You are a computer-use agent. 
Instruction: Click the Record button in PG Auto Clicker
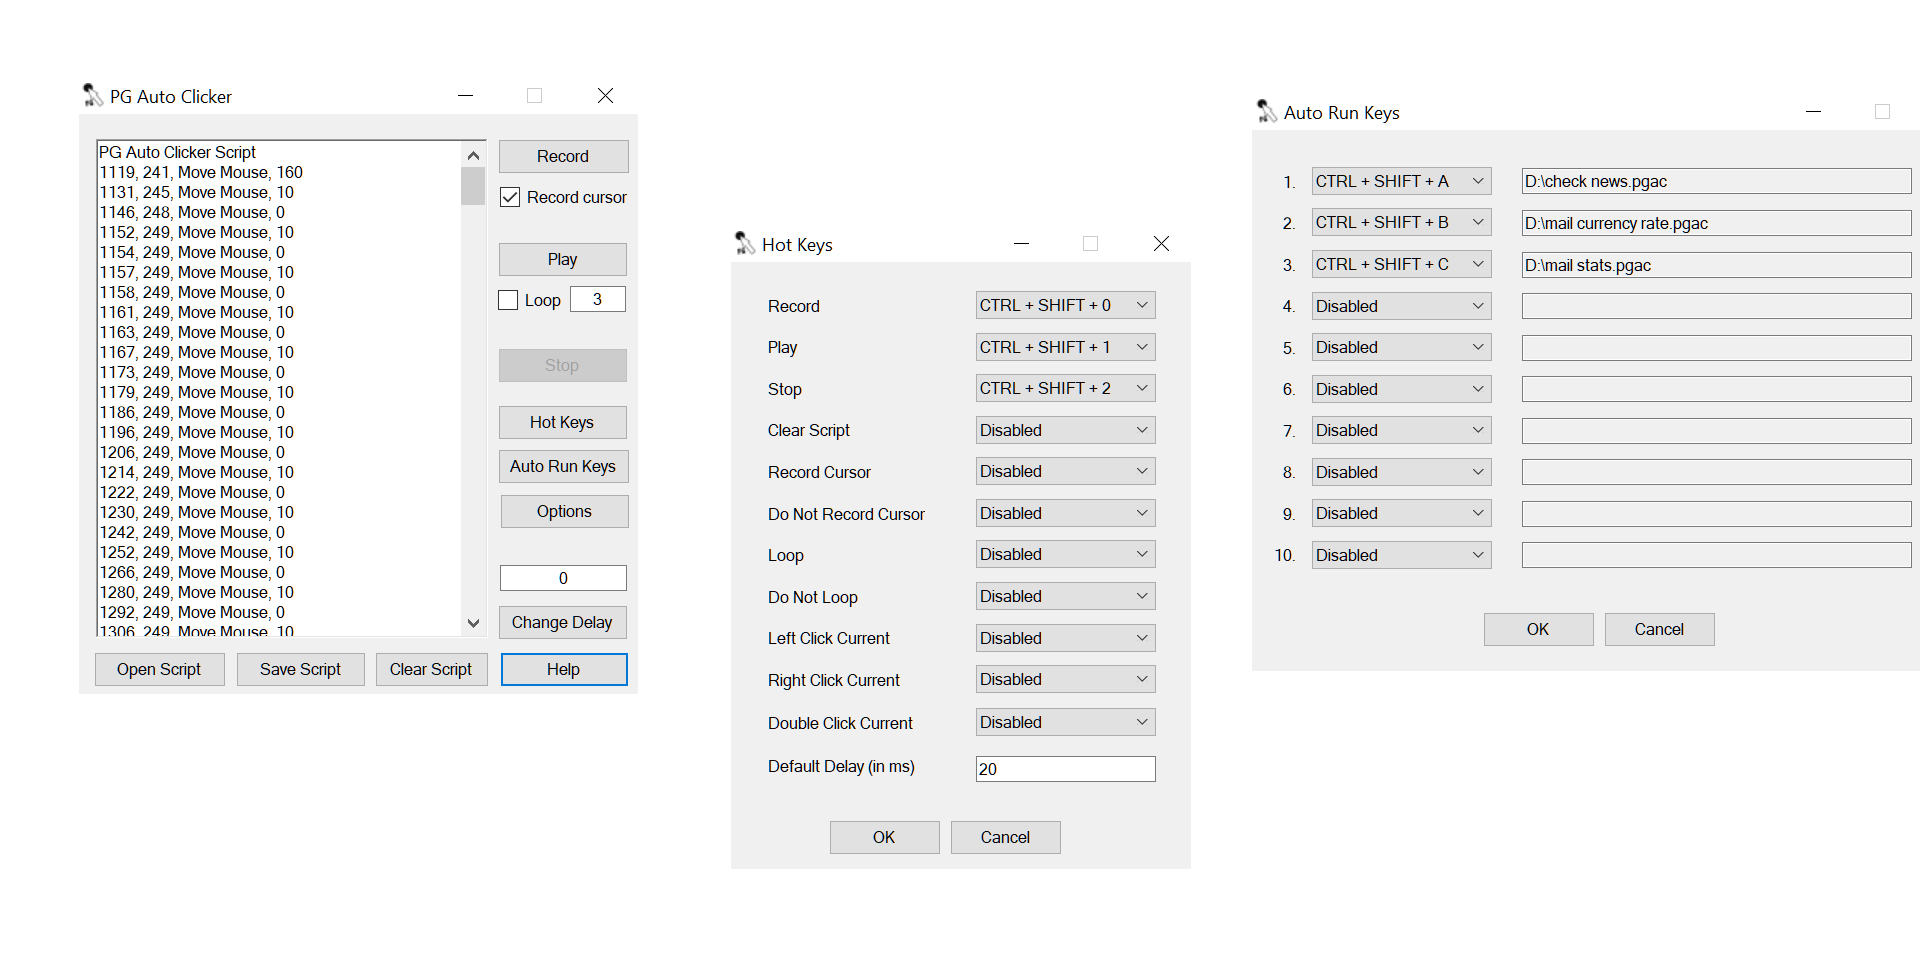pos(563,156)
